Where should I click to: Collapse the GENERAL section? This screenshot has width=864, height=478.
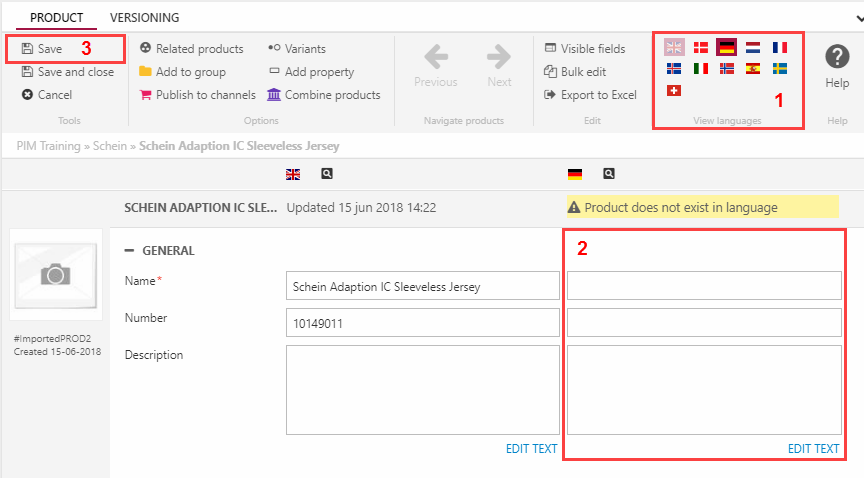click(130, 251)
